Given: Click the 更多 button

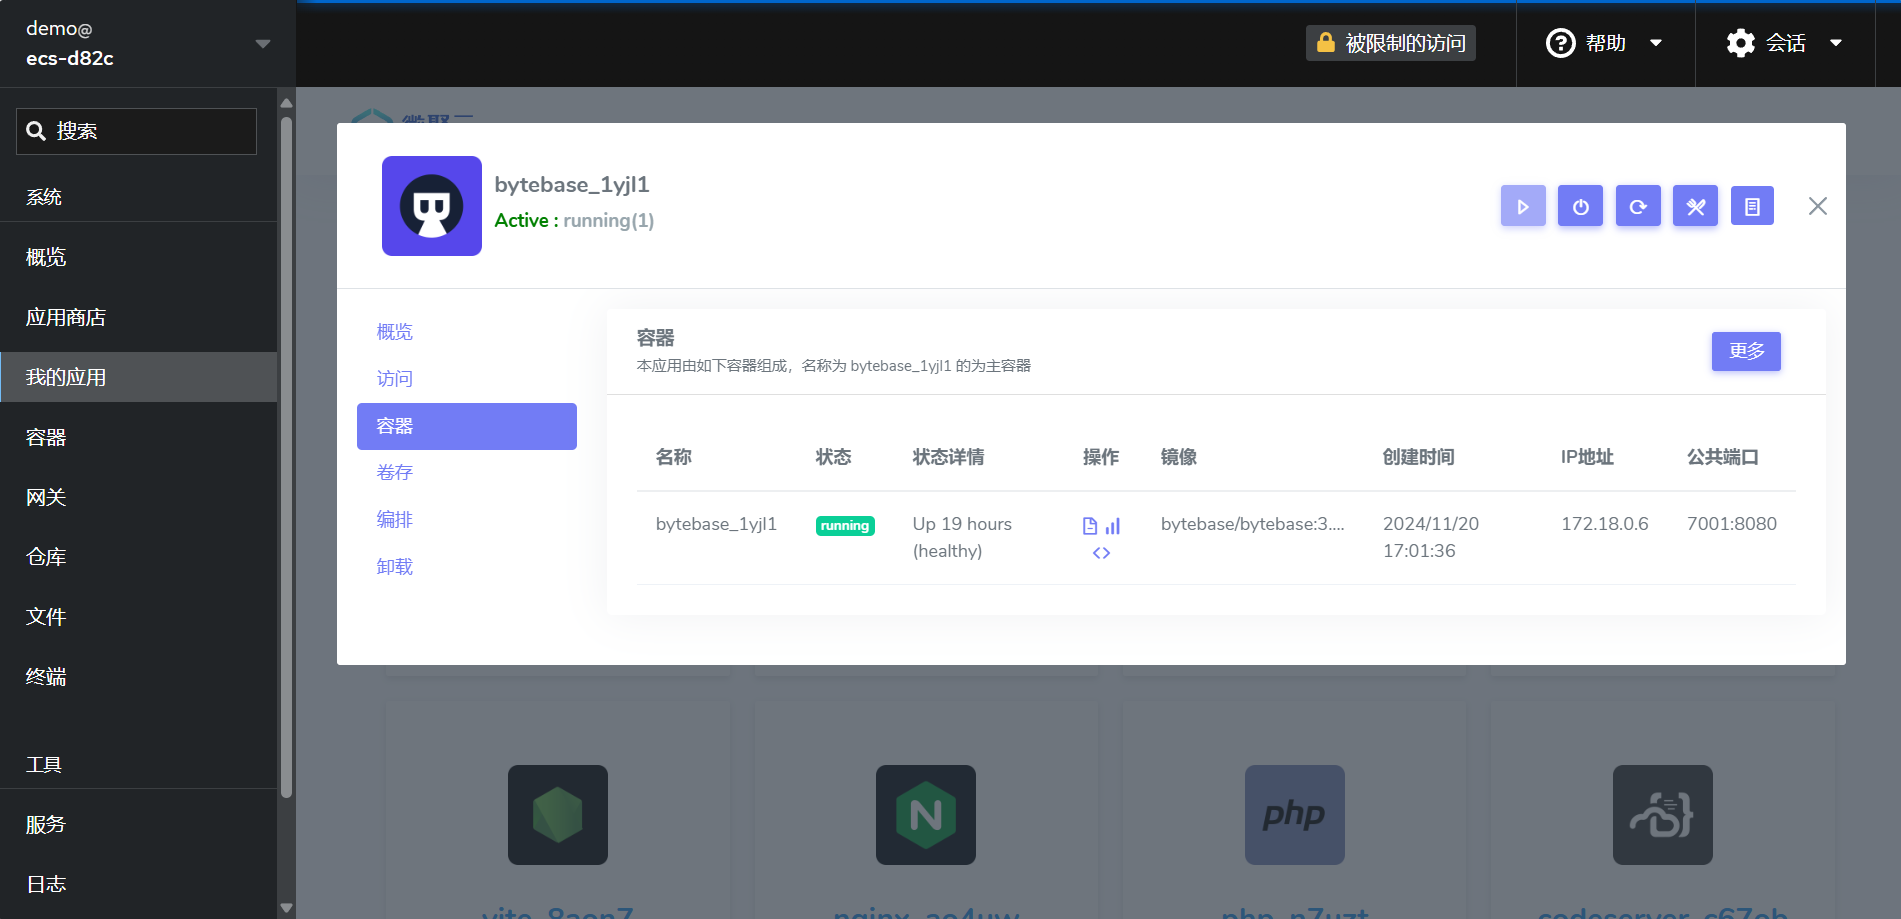Looking at the screenshot, I should 1745,351.
